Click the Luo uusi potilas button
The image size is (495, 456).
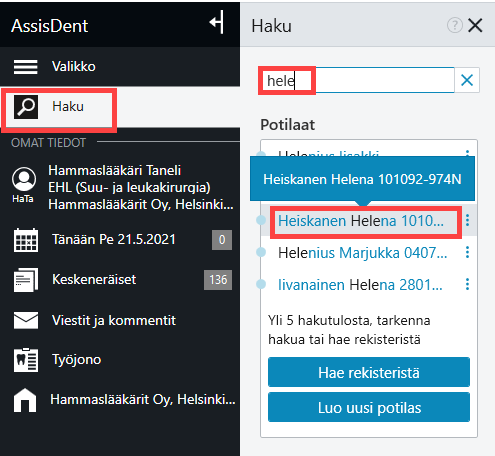coord(369,407)
